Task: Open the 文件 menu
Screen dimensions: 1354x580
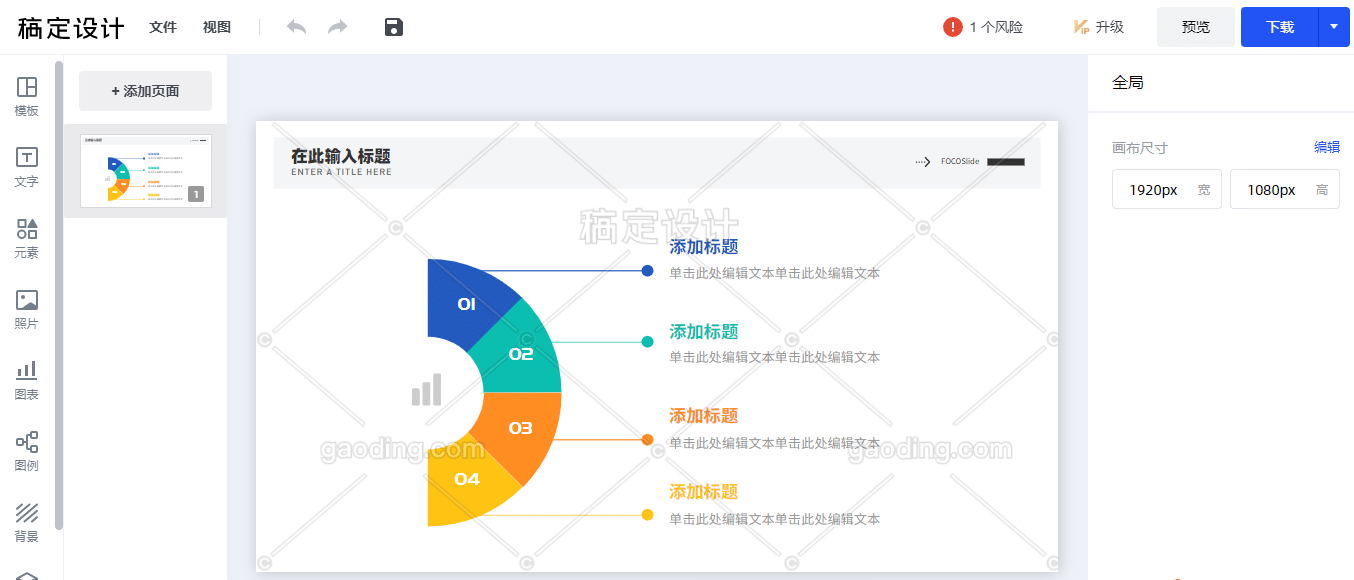Action: 163,27
